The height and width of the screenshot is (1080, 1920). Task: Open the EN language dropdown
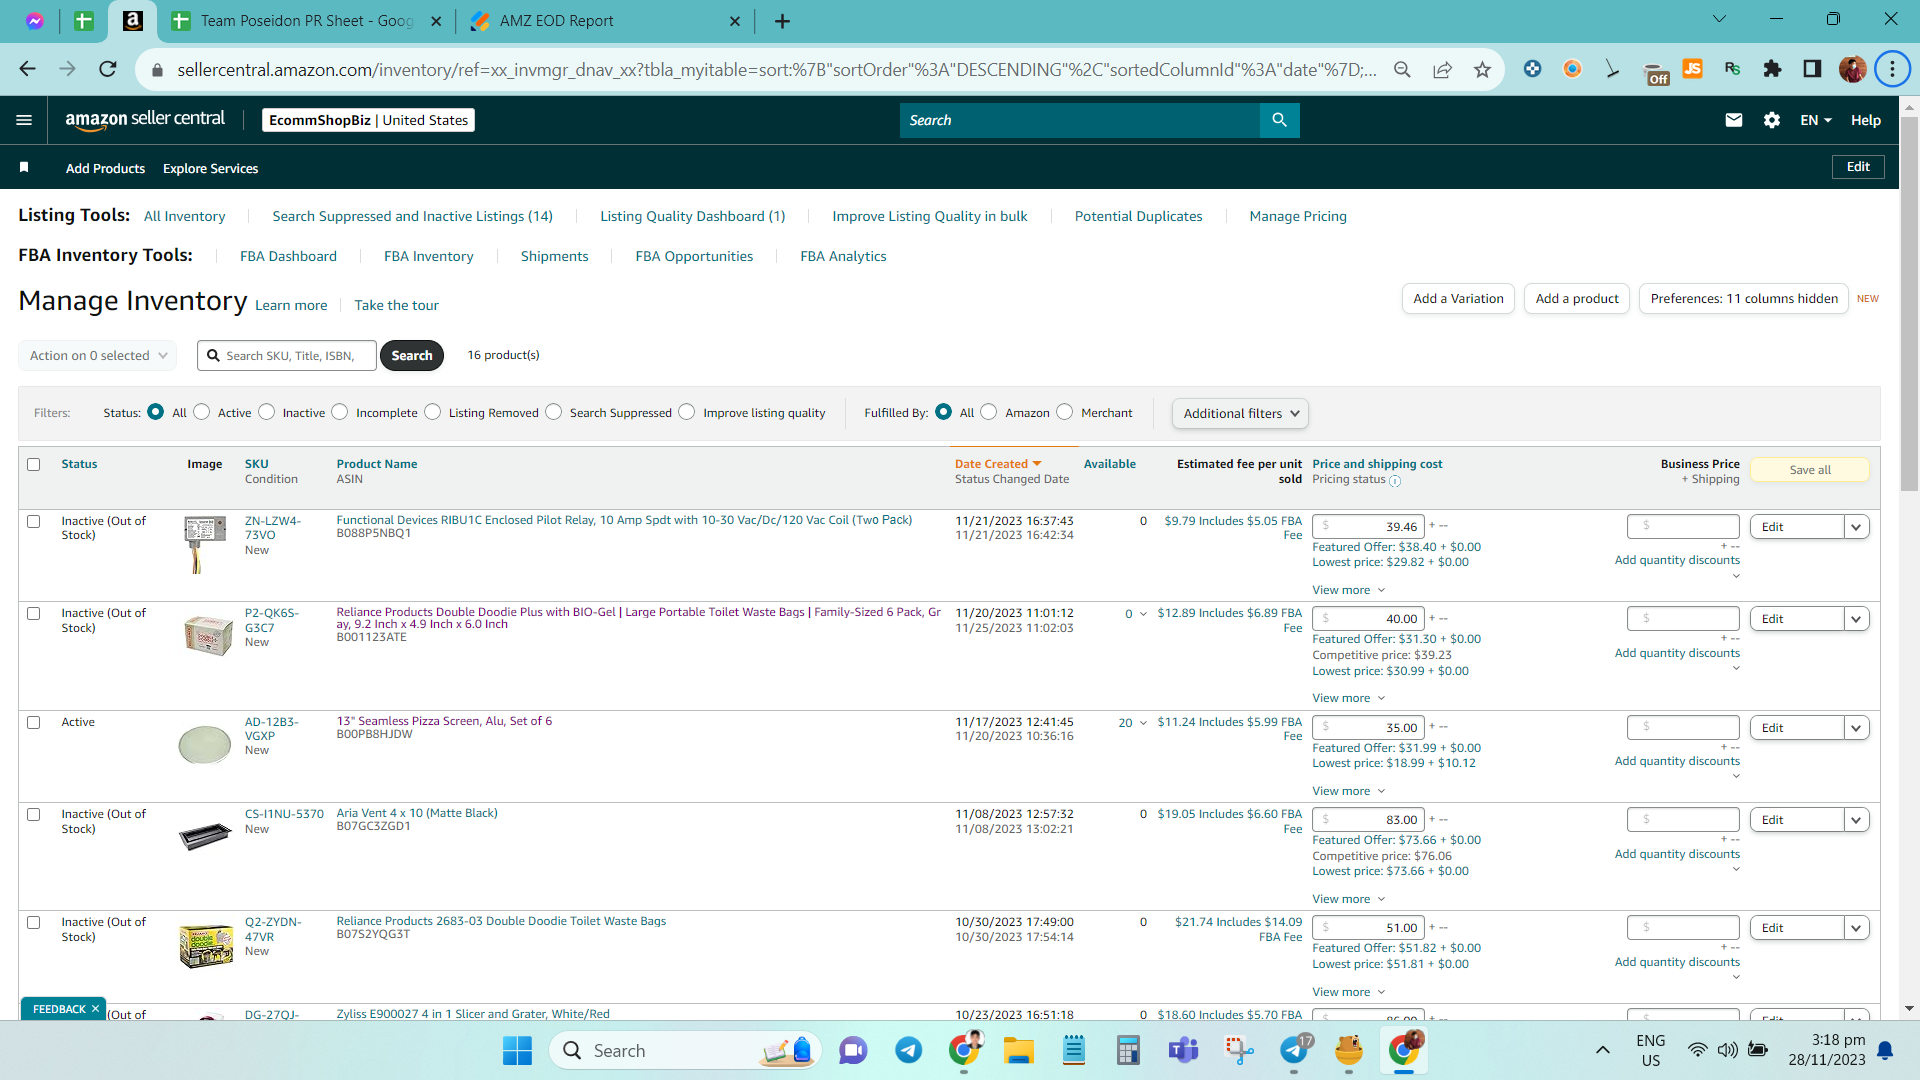click(x=1816, y=120)
